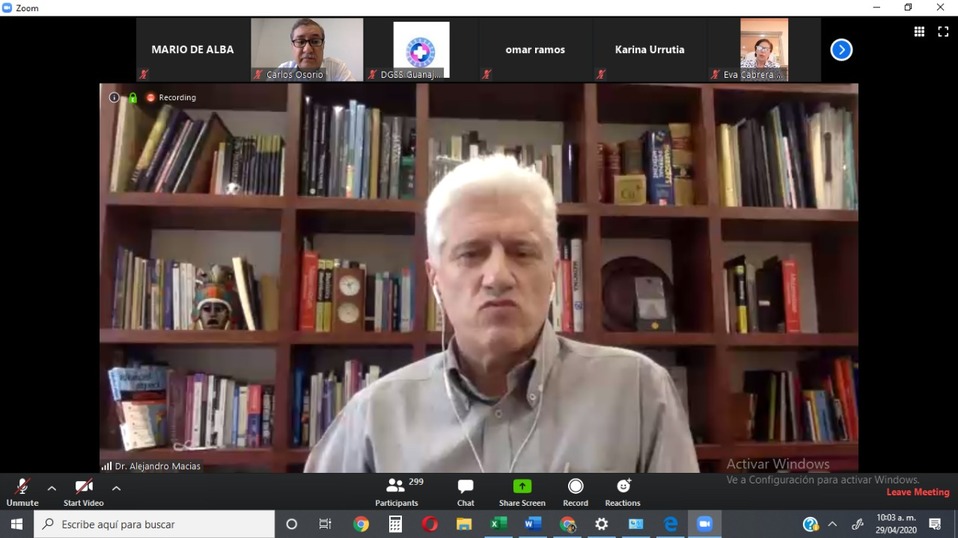Select Carlos Osorio video thumbnail
Image resolution: width=958 pixels, height=538 pixels.
(x=307, y=49)
